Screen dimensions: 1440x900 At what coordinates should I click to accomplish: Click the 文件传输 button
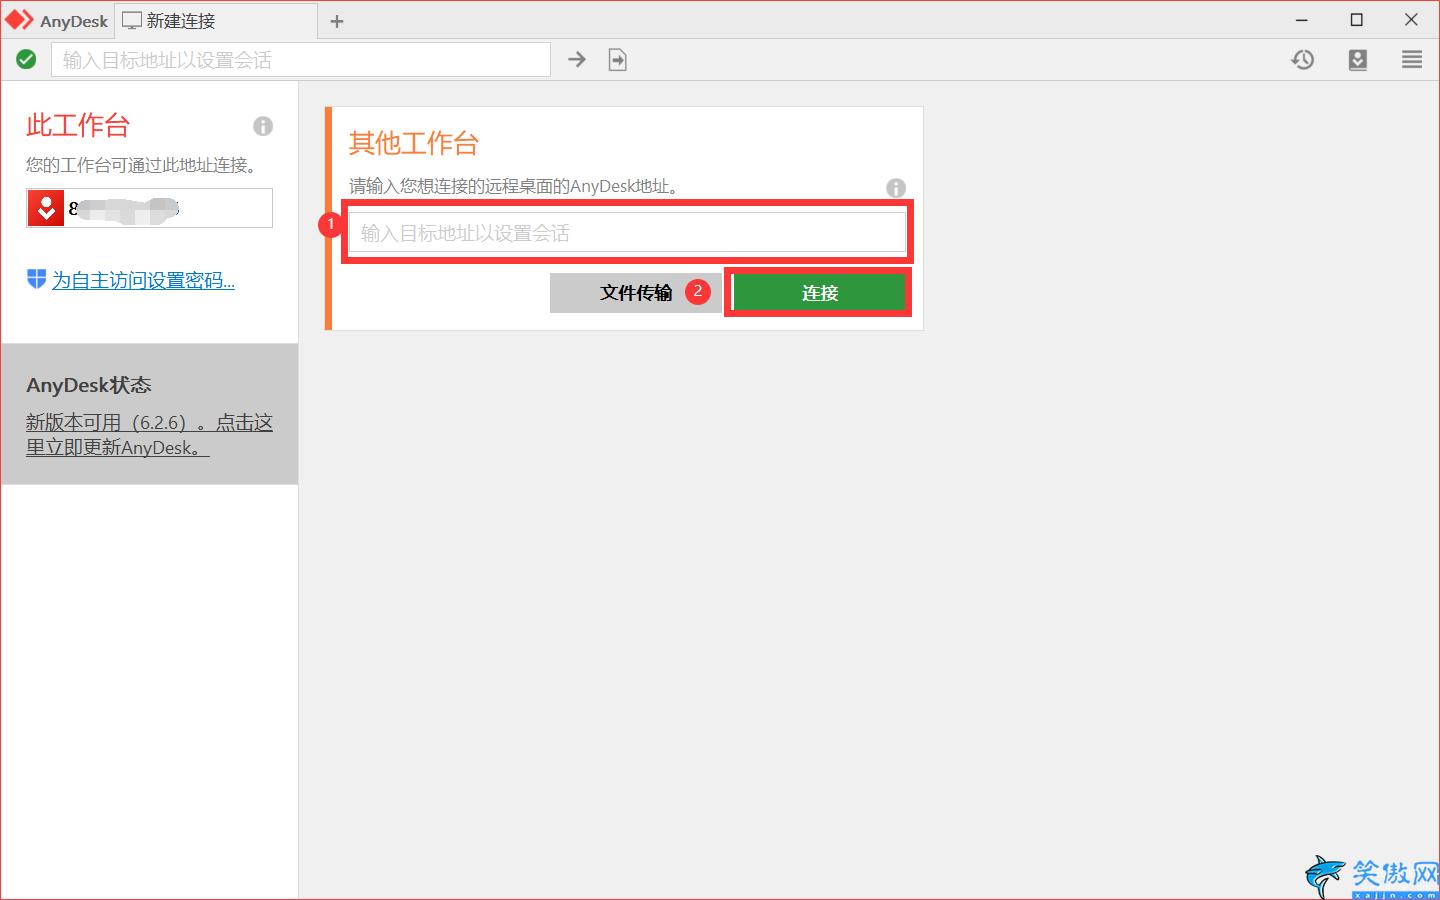click(x=635, y=293)
